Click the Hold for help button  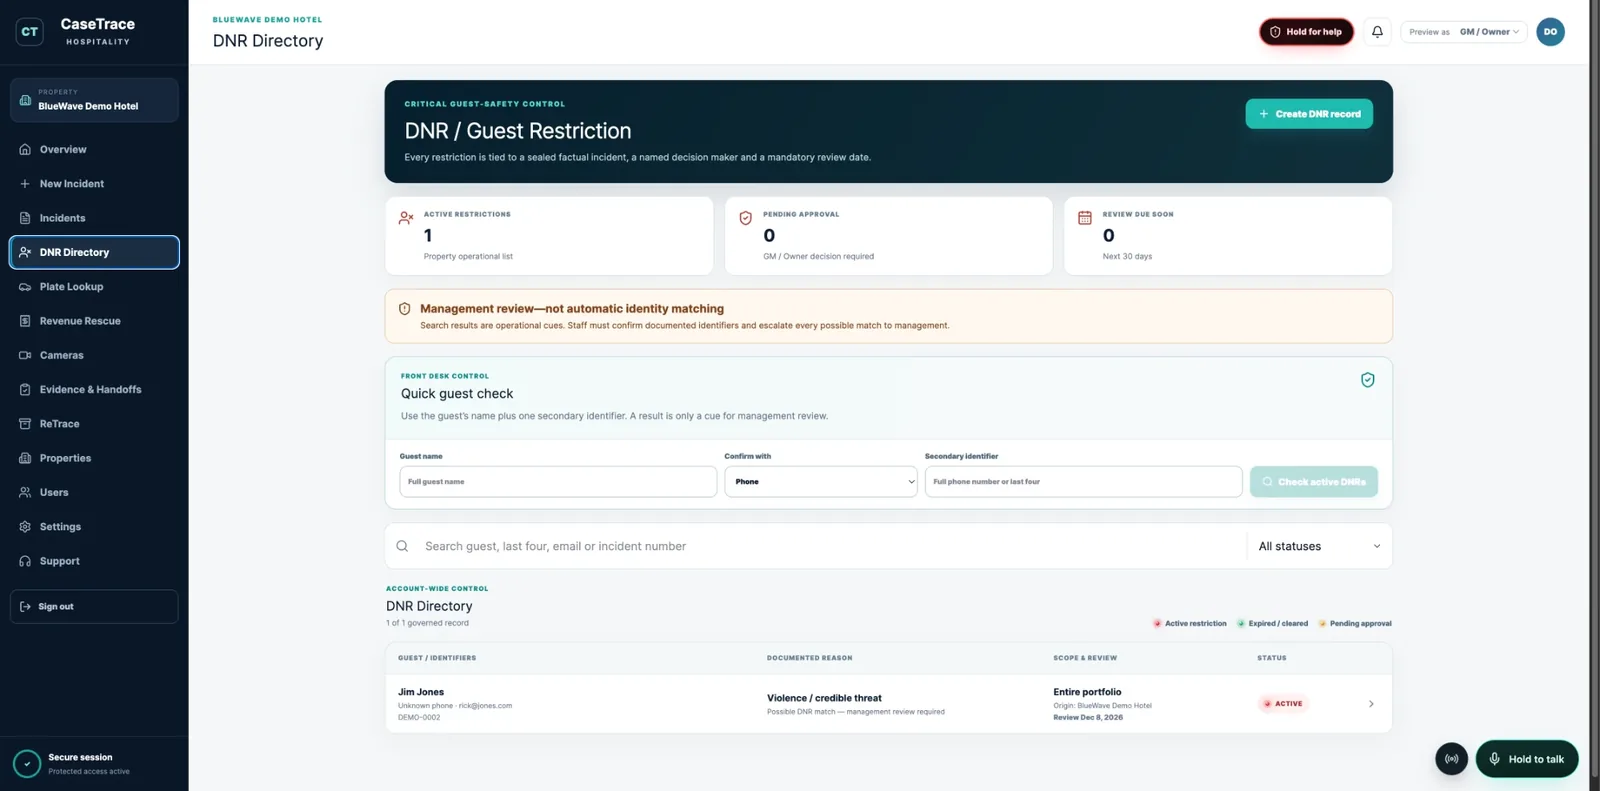(1306, 32)
